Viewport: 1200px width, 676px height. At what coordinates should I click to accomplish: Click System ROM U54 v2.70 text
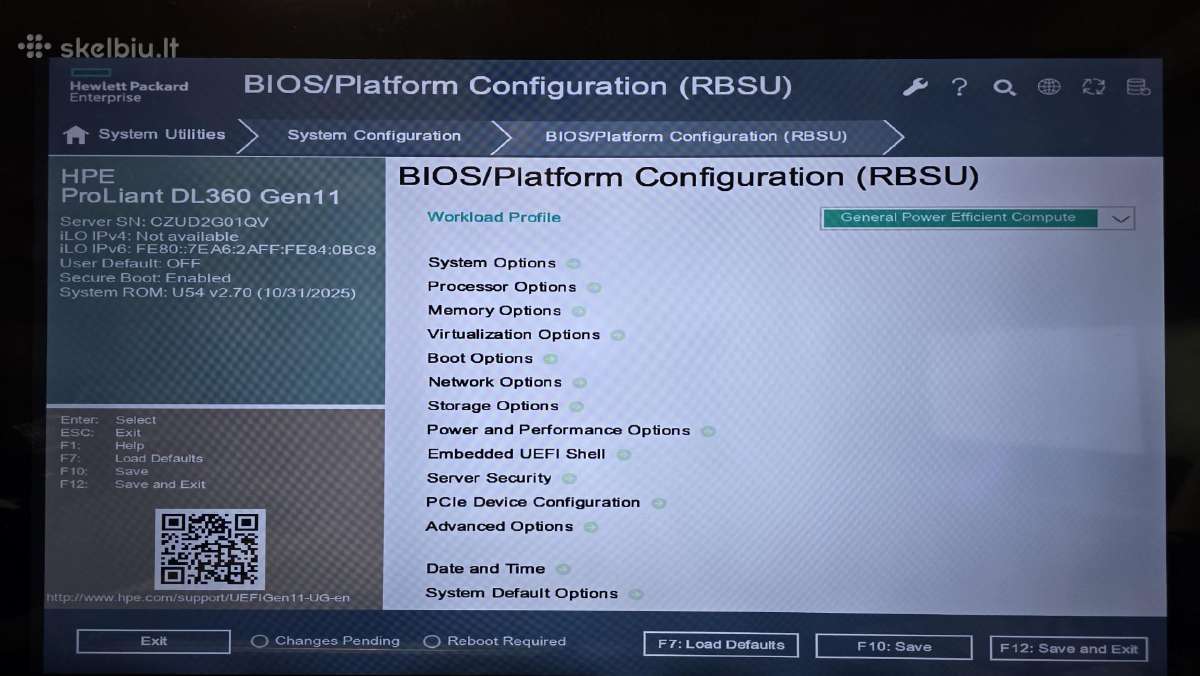click(208, 293)
